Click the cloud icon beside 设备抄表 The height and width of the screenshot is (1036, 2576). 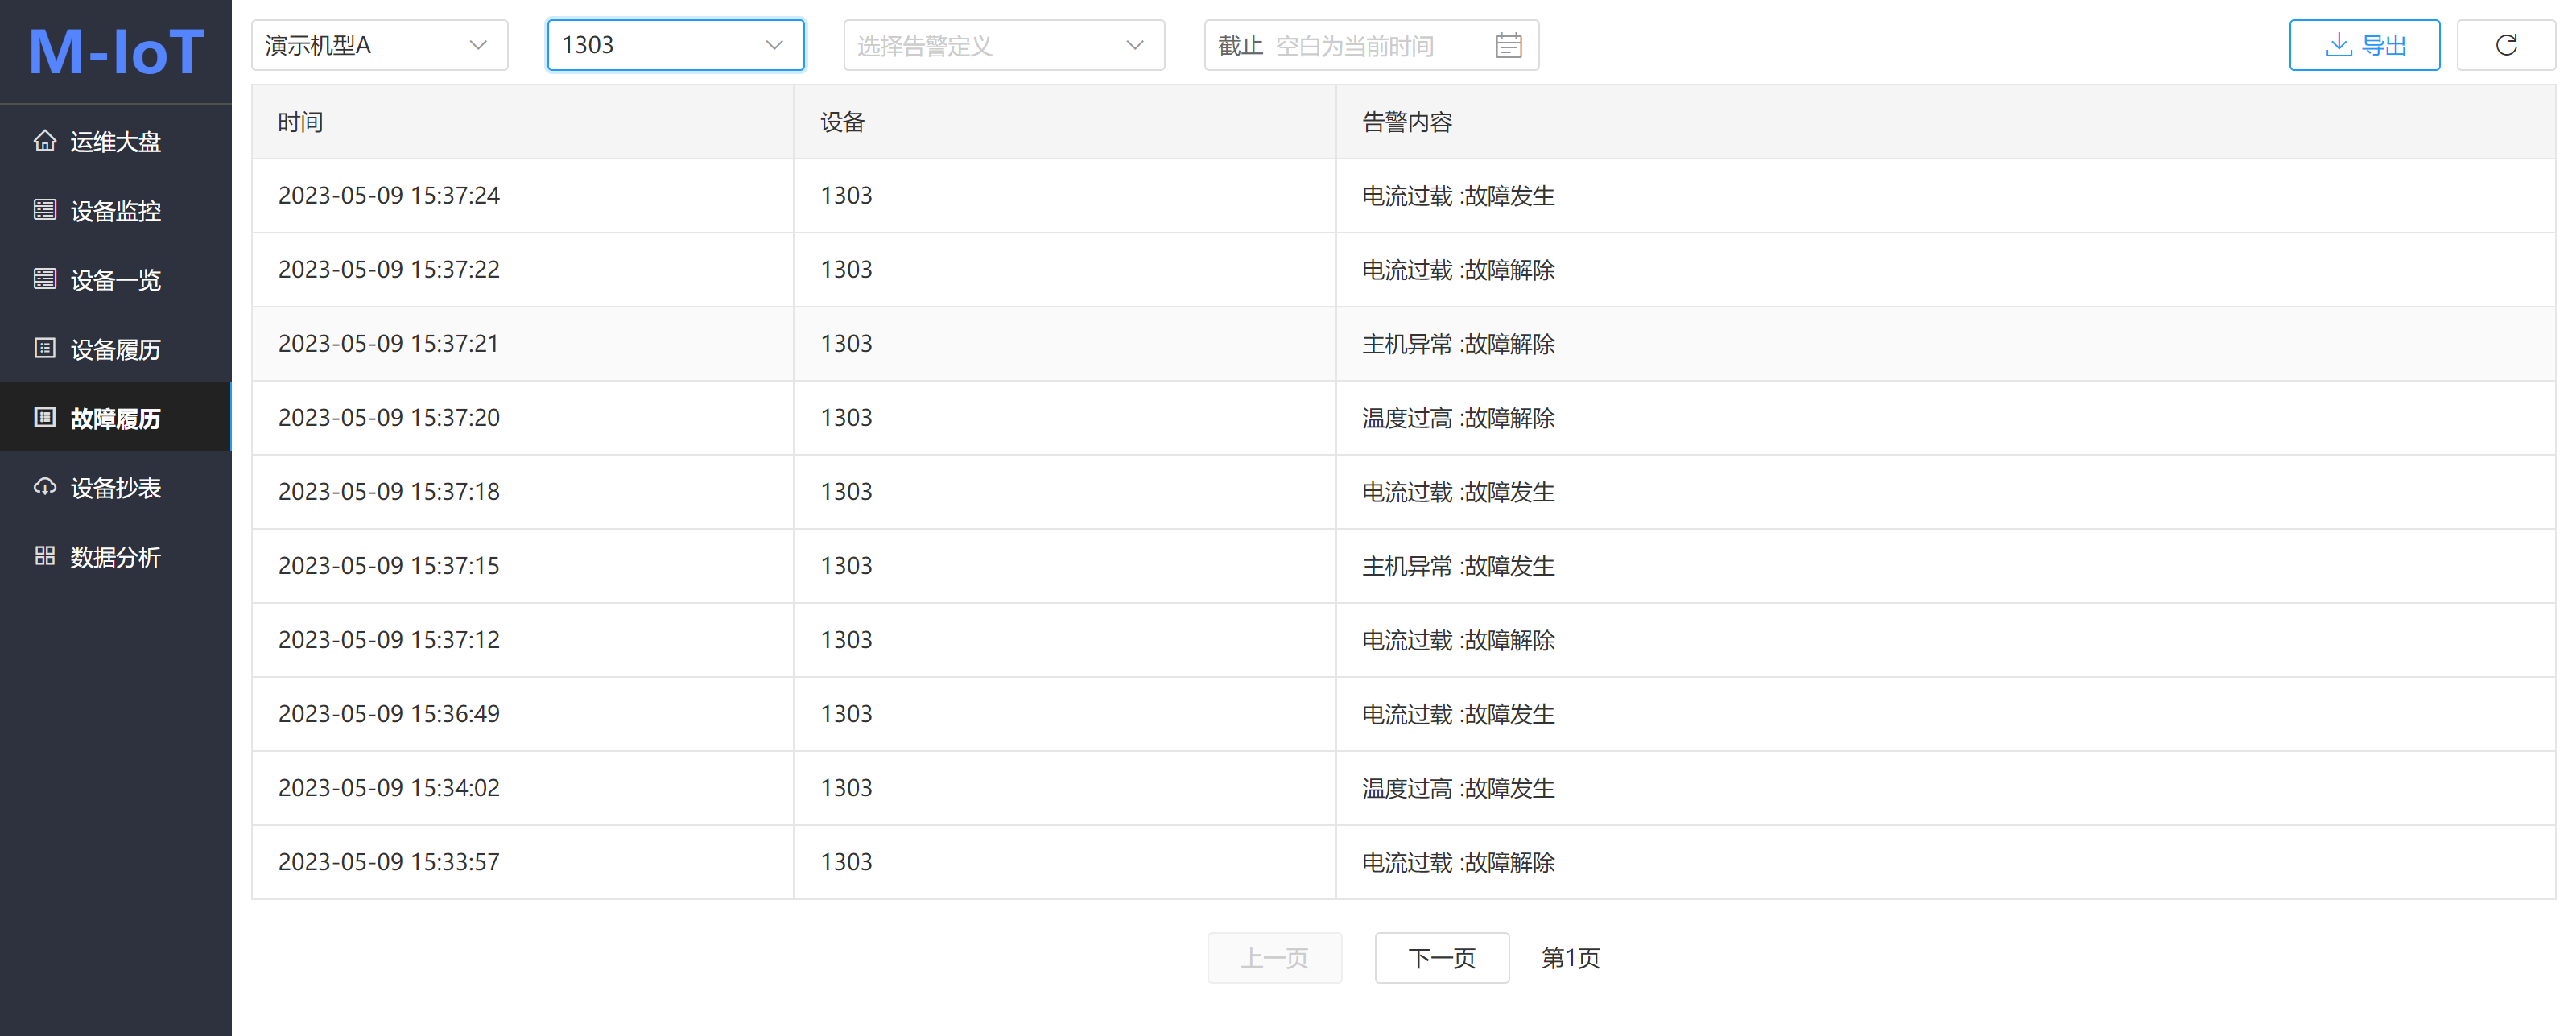pos(45,487)
